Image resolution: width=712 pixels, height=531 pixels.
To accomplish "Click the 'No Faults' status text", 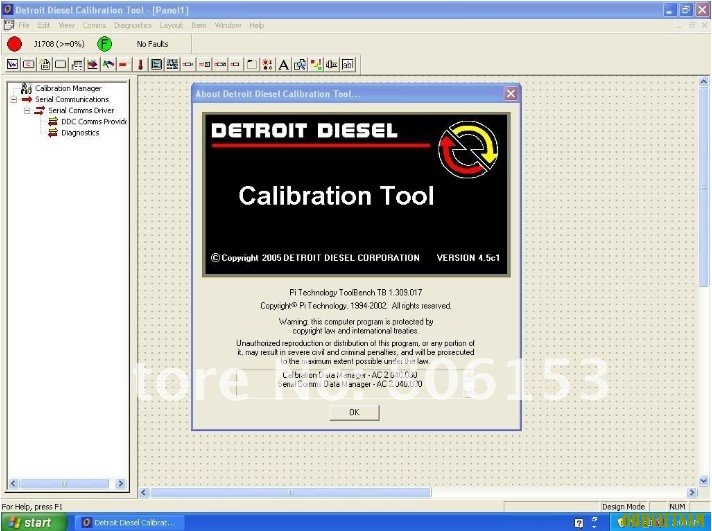I will click(153, 44).
